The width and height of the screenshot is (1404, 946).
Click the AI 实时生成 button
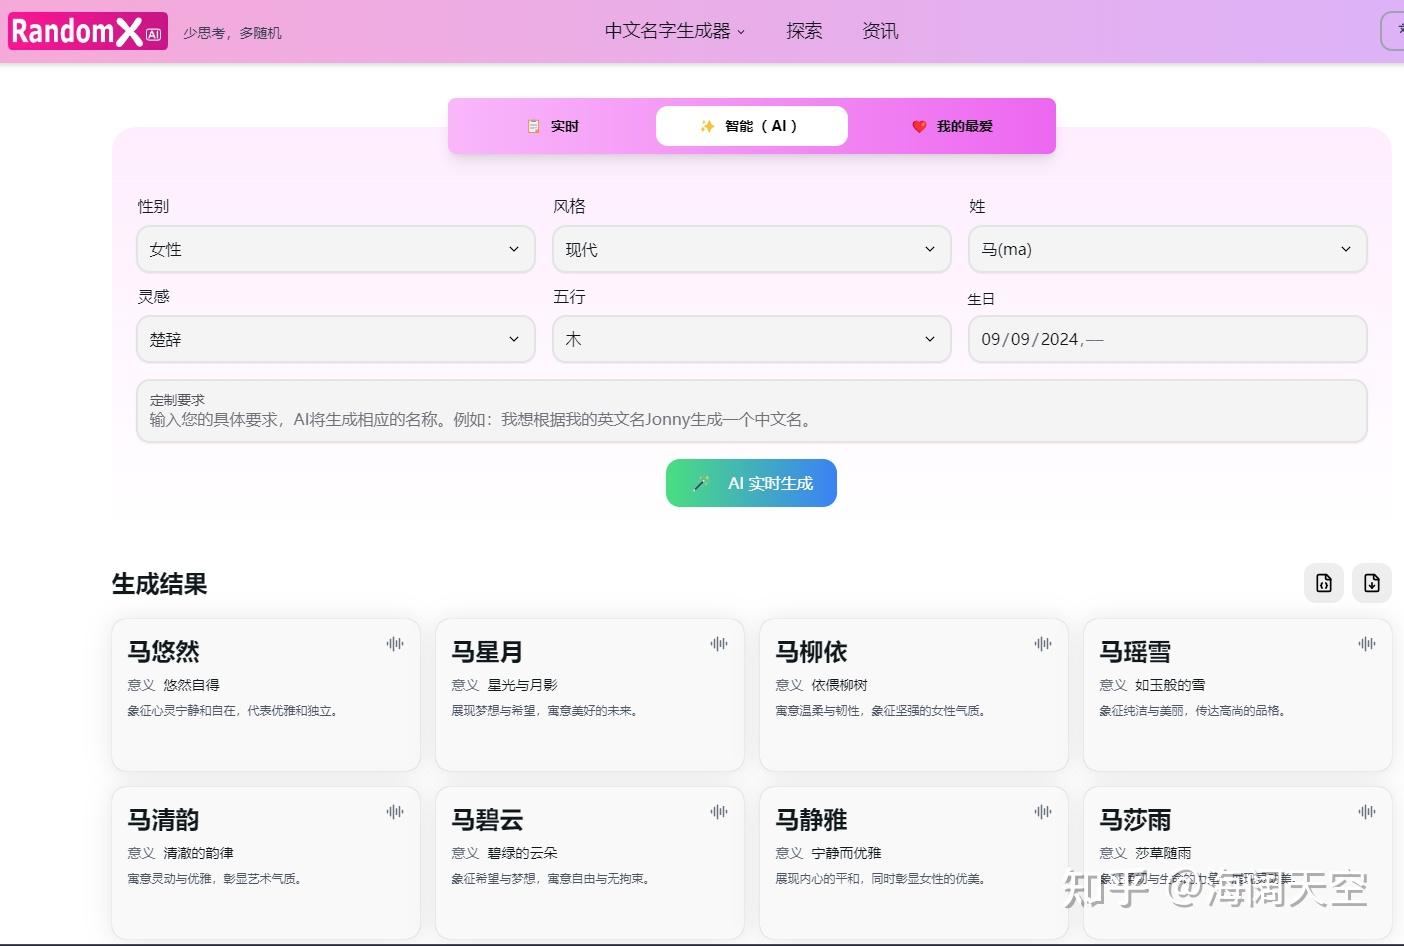[751, 483]
